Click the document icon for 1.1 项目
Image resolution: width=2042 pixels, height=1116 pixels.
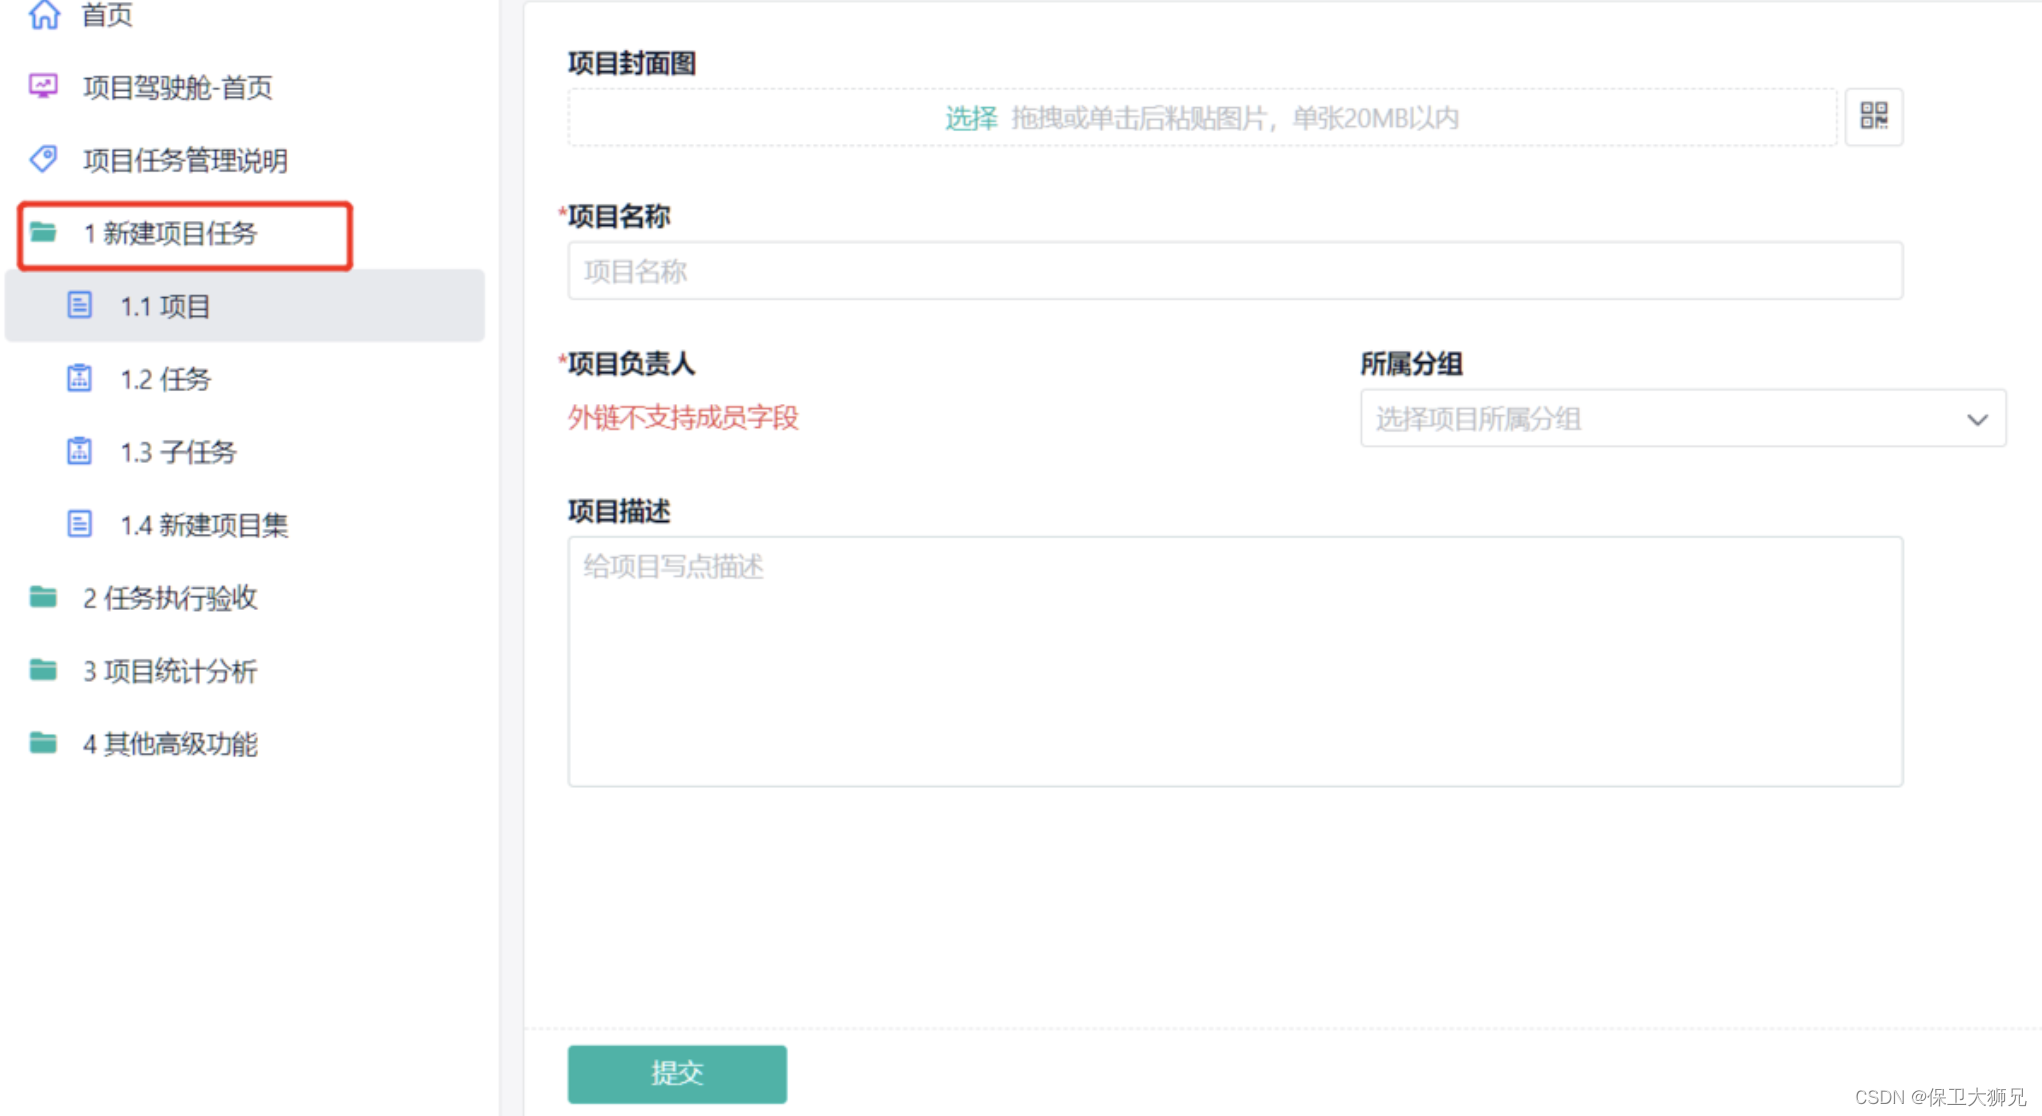click(x=80, y=305)
